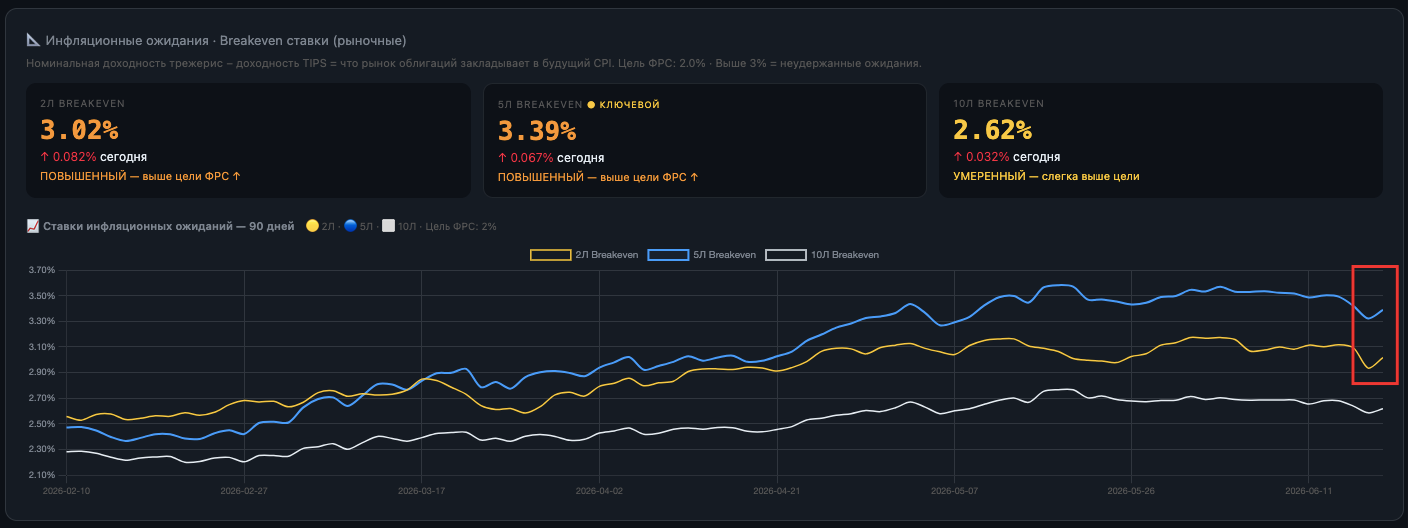The width and height of the screenshot is (1408, 528).
Task: Click the Ставки инфляционных ожиданий chart title
Action: [x=169, y=227]
